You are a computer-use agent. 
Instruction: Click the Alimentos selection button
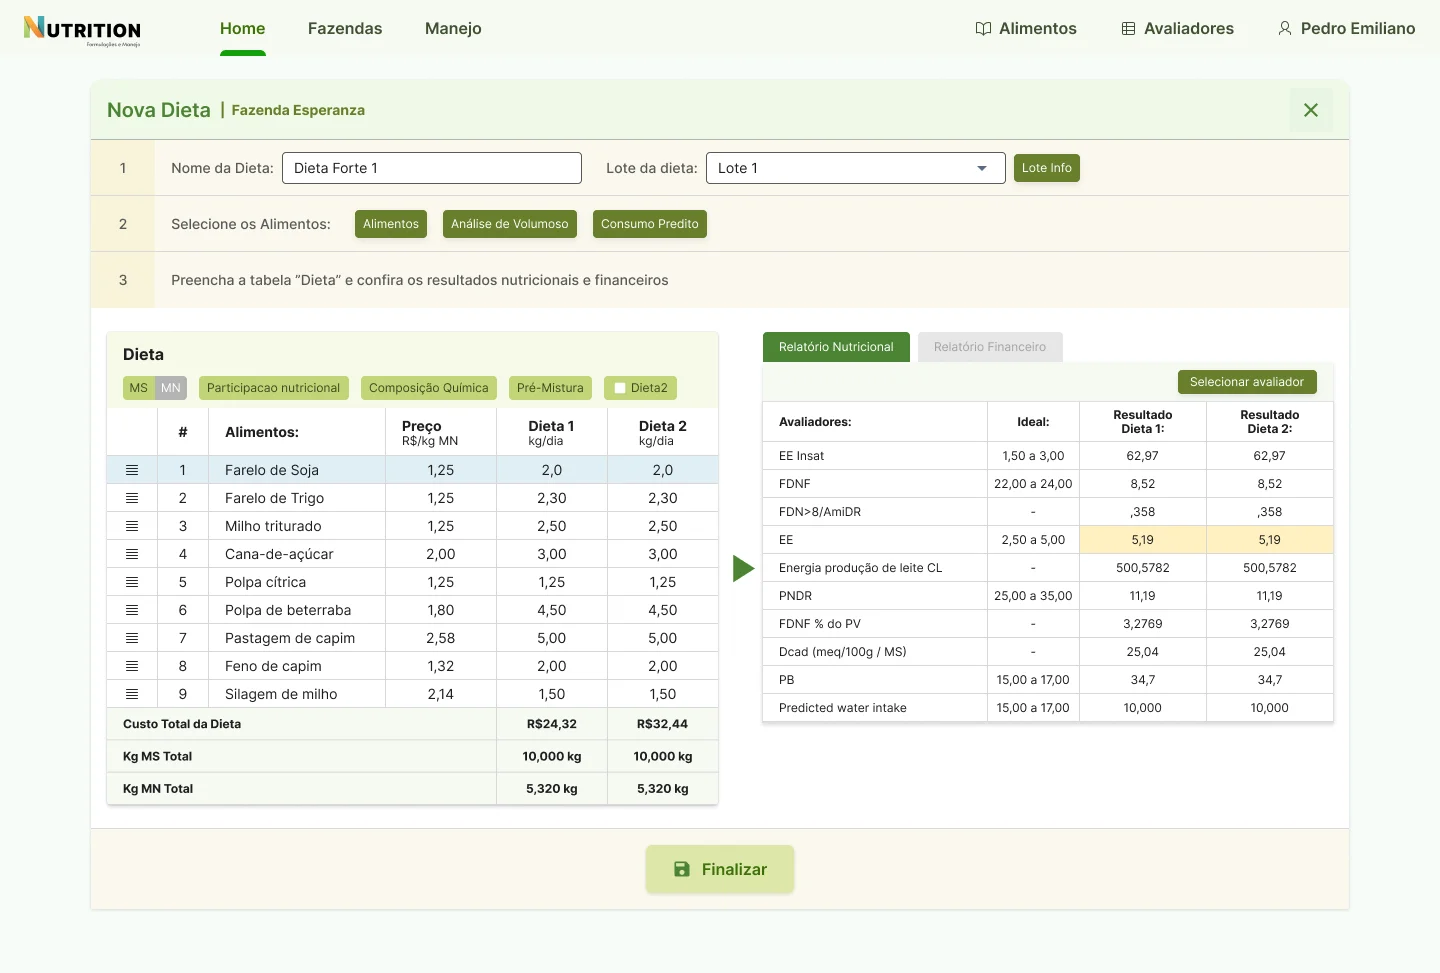coord(391,224)
